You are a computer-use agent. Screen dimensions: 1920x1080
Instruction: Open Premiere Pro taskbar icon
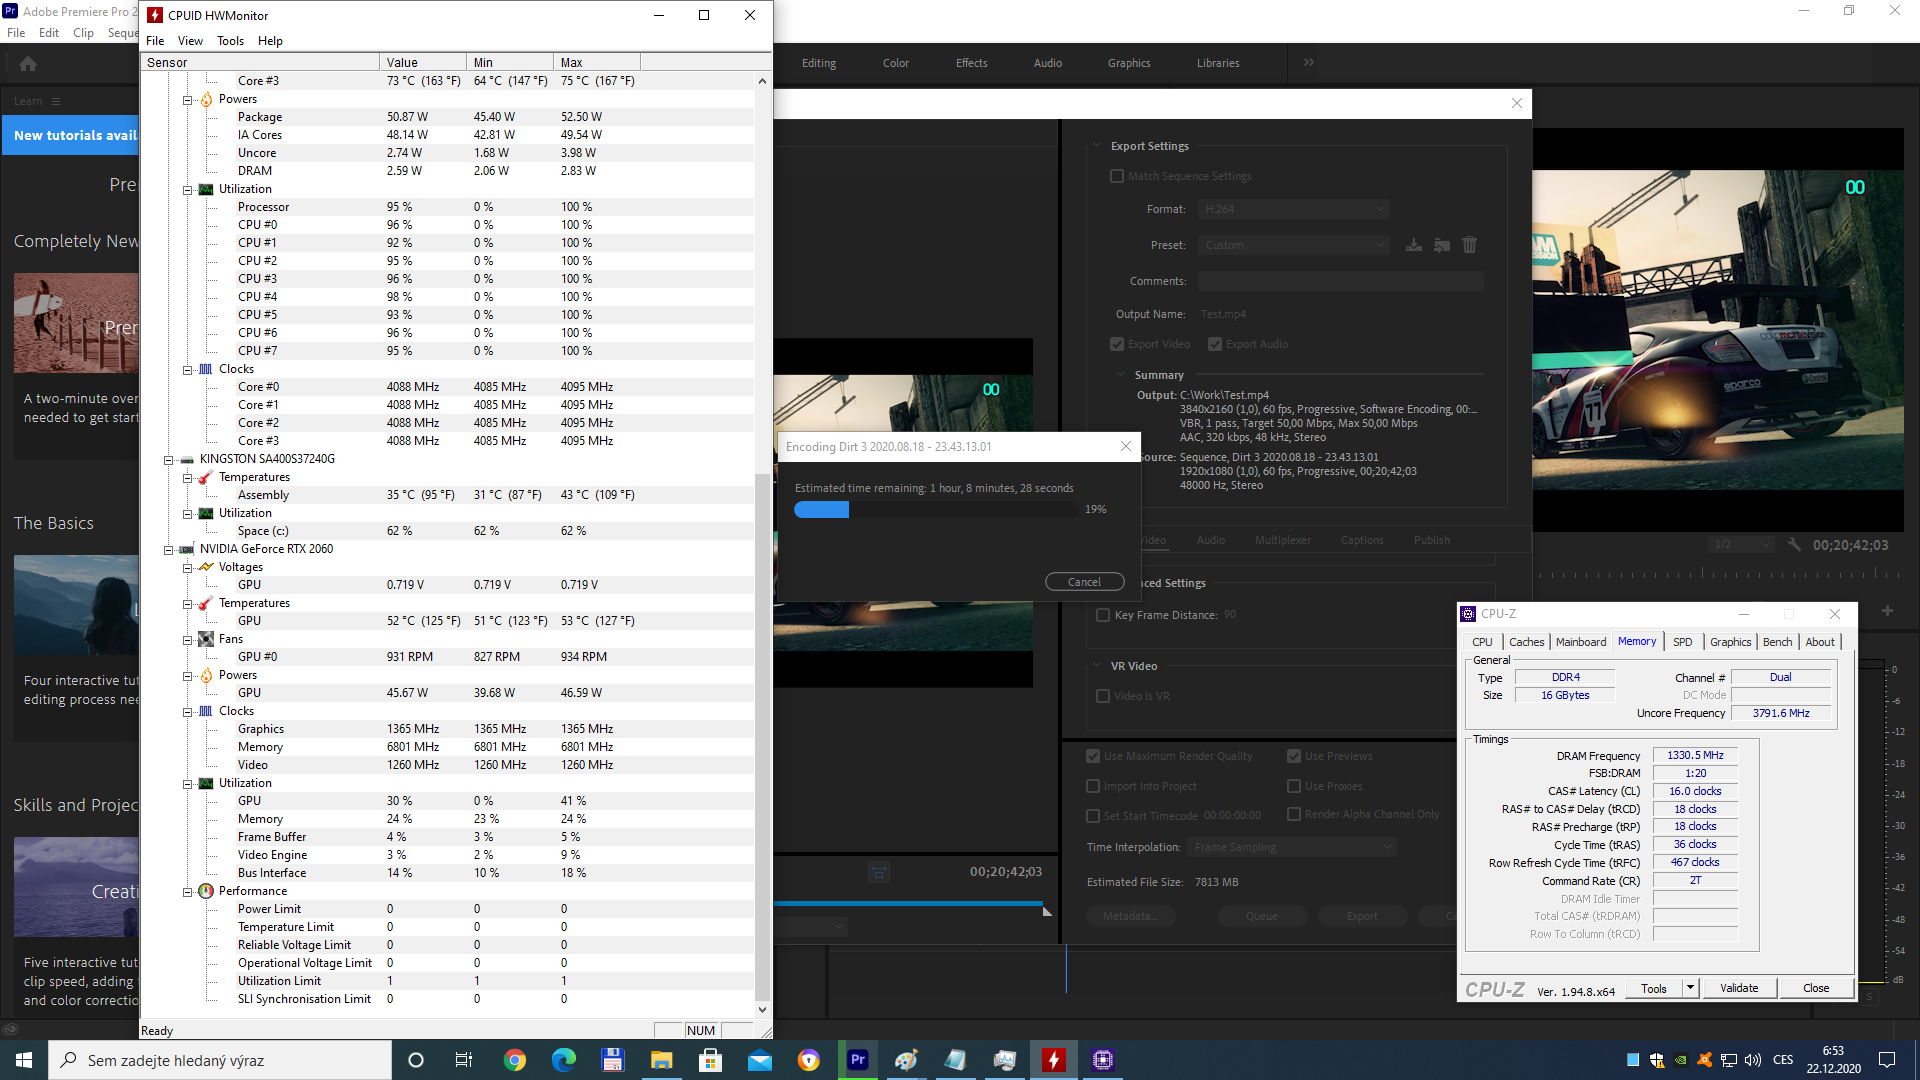click(x=858, y=1060)
